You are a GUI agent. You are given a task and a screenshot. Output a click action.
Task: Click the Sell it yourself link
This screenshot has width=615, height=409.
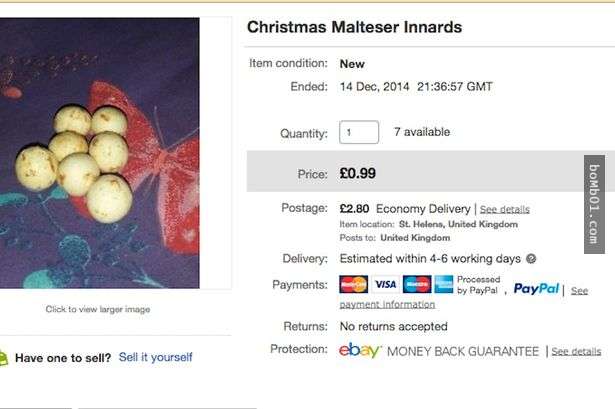pos(155,357)
